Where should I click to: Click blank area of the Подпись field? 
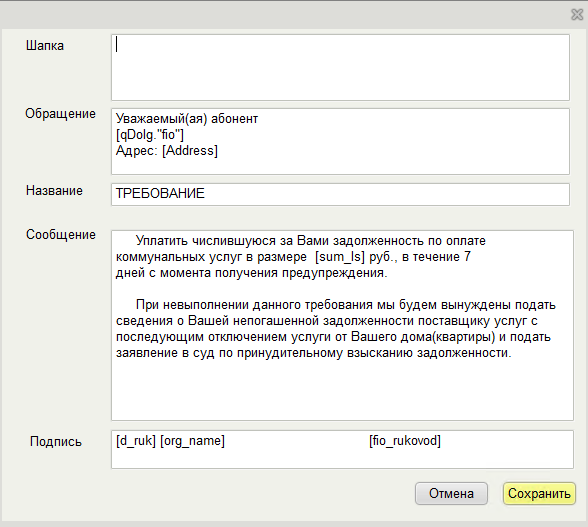click(342, 458)
